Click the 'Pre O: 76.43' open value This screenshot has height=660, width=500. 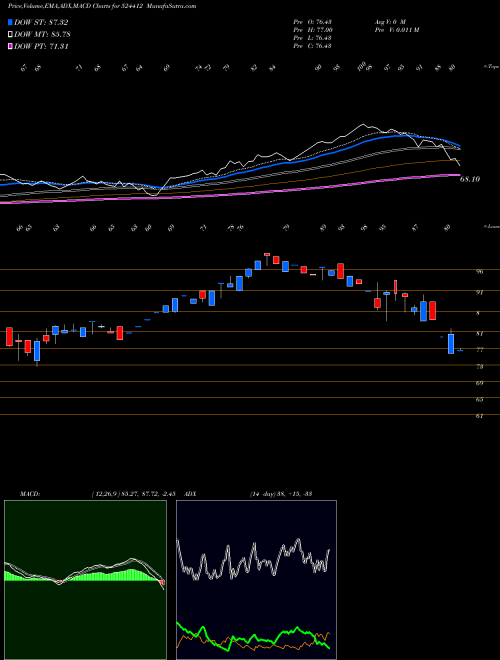(x=312, y=22)
